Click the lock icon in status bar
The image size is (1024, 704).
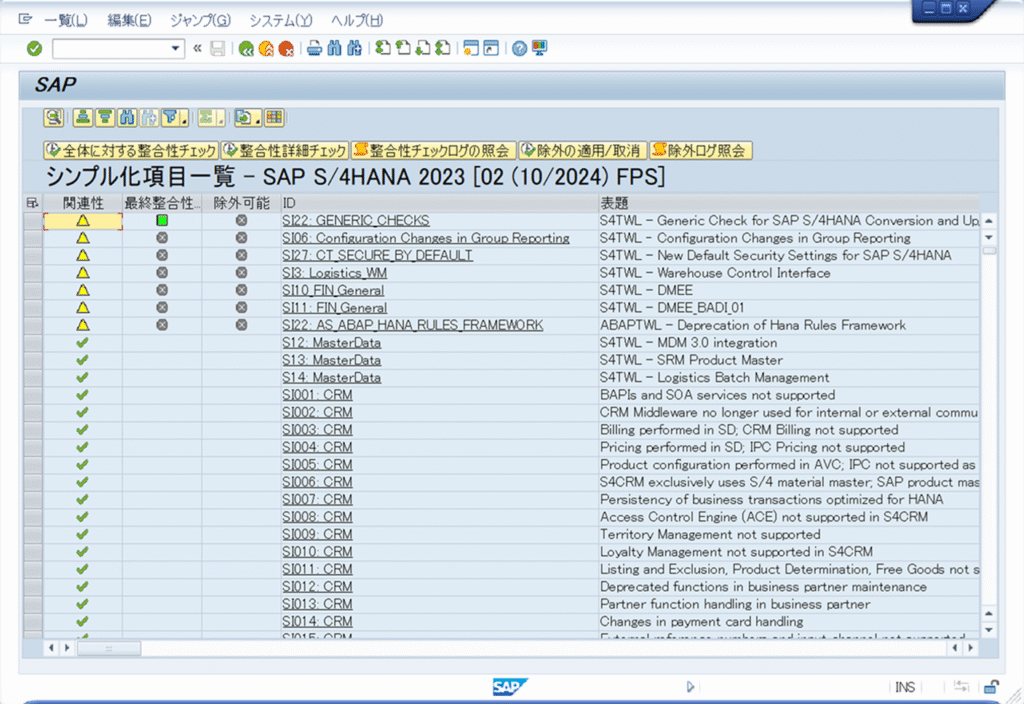coord(991,687)
